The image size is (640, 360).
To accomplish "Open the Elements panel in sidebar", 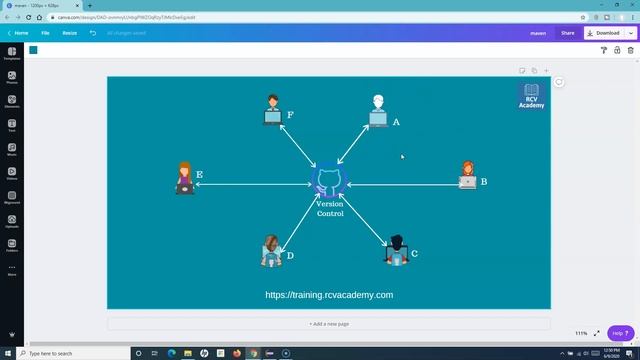I will (x=12, y=102).
